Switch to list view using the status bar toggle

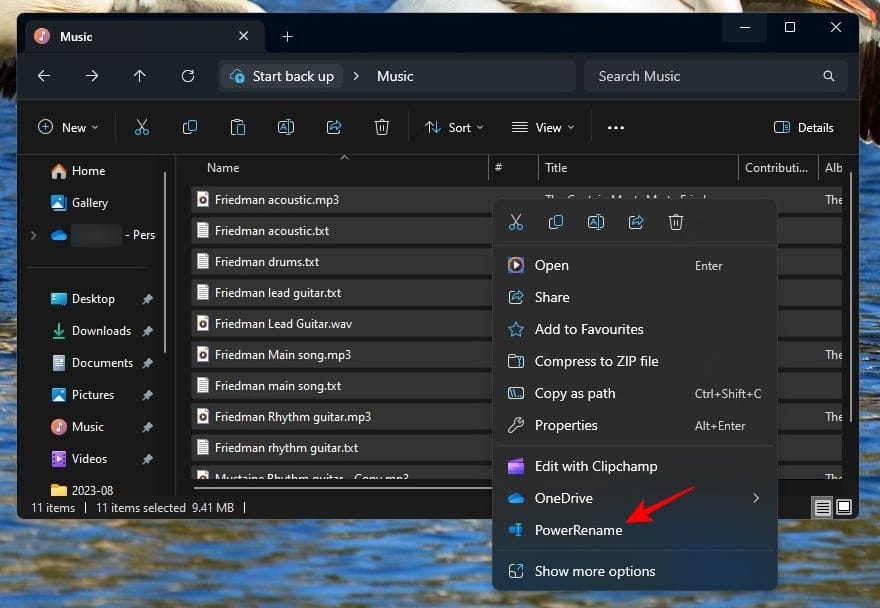[821, 507]
